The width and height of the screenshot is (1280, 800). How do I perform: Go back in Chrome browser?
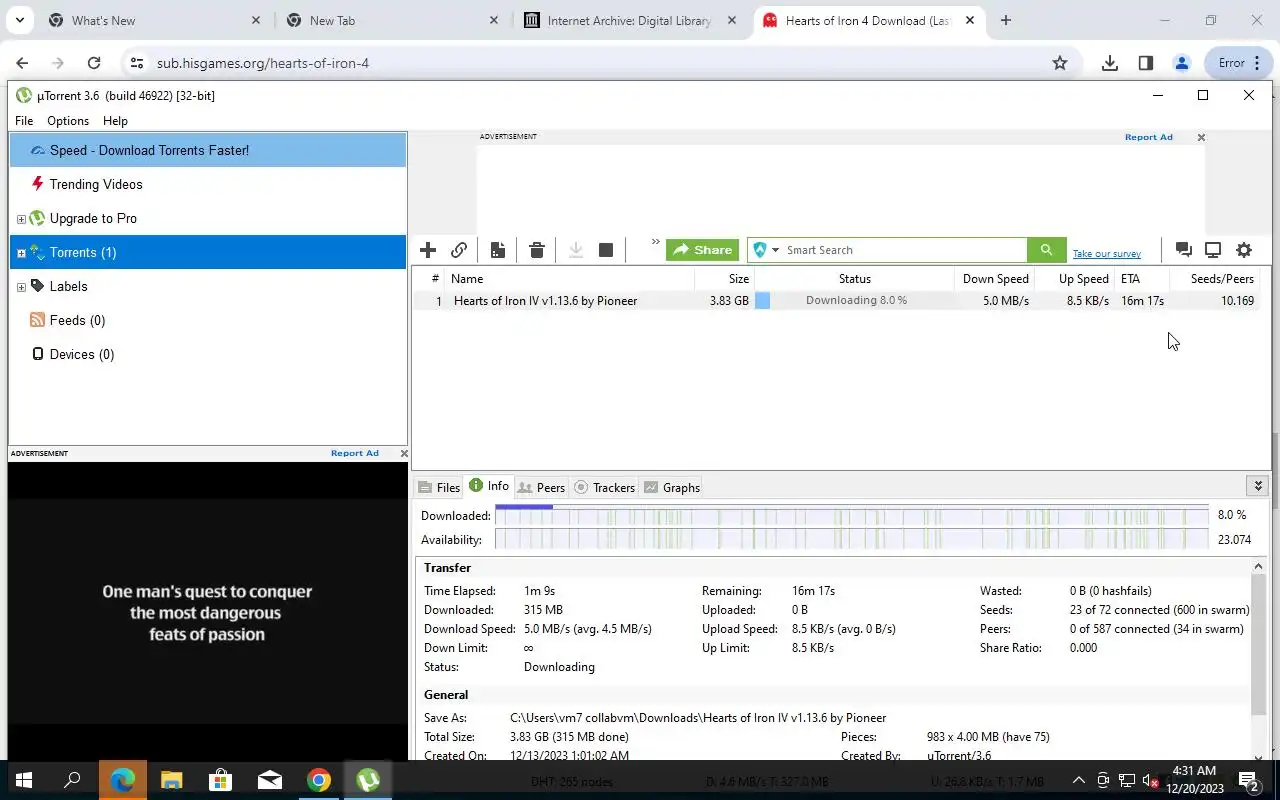22,63
